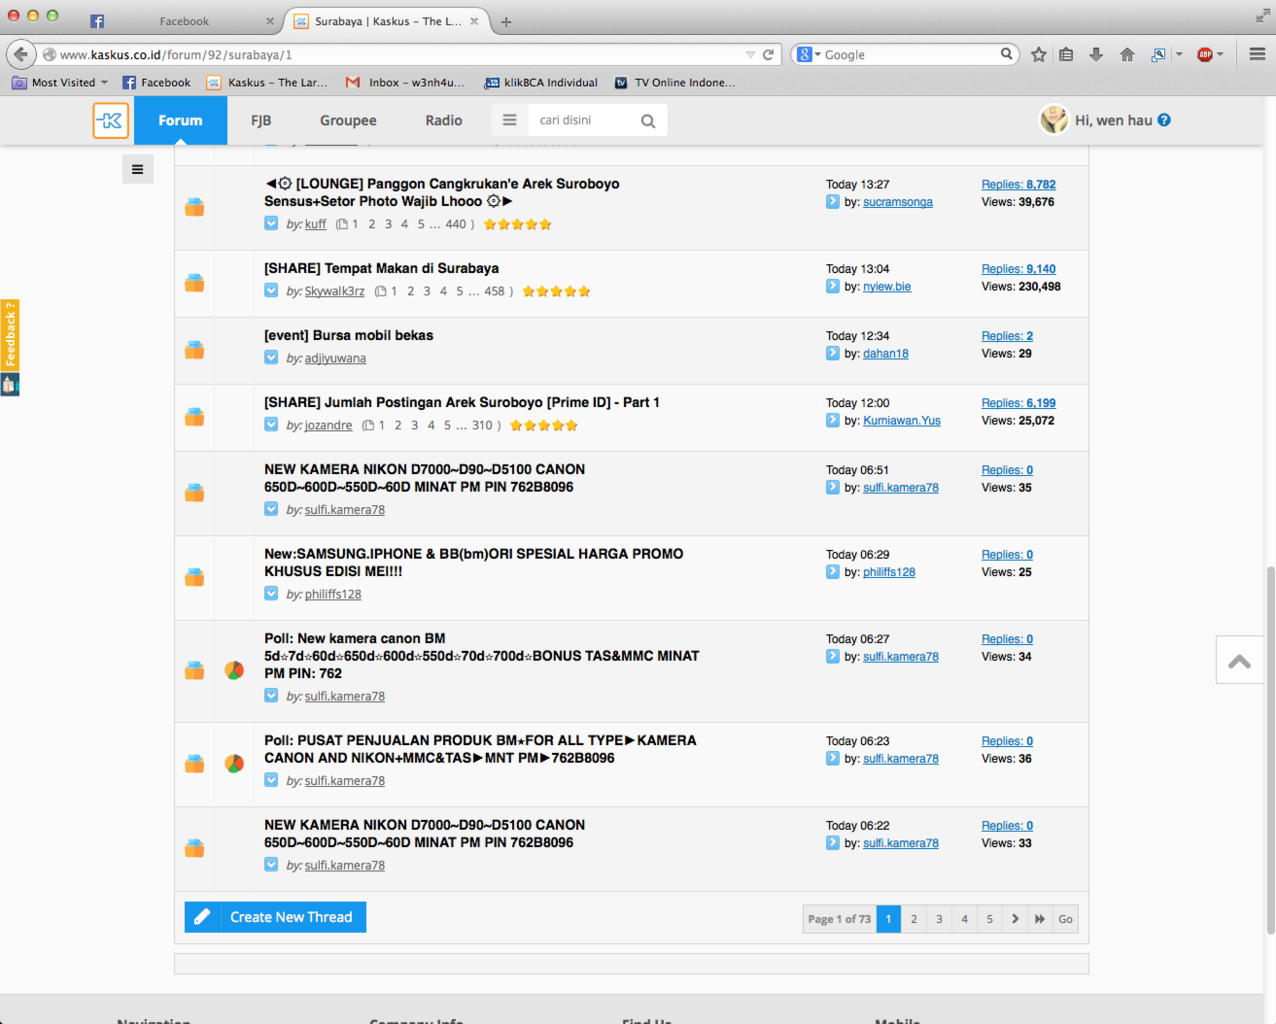Click the five-star rating on the LOUNGE thread
Viewport: 1276px width, 1024px height.
(517, 225)
